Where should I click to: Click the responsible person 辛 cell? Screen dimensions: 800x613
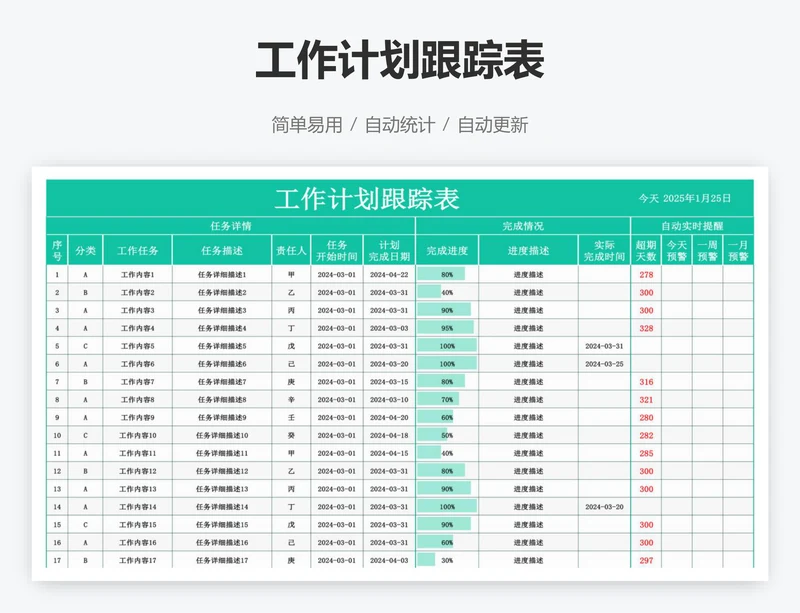click(291, 400)
